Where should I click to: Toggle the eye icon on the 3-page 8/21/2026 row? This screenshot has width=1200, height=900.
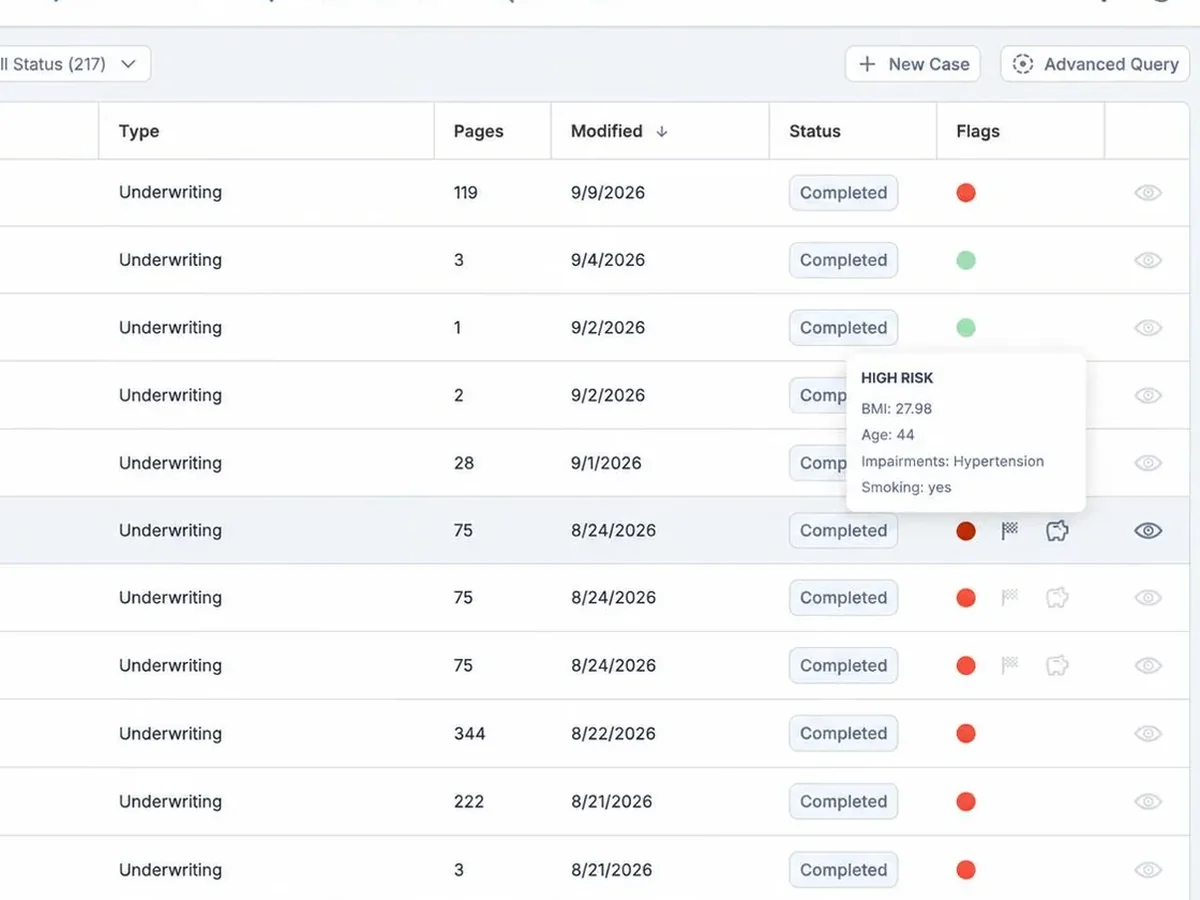click(x=1148, y=870)
